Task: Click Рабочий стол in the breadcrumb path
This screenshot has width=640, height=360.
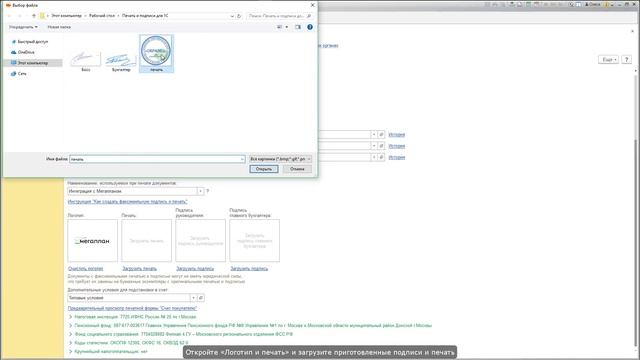Action: point(102,16)
